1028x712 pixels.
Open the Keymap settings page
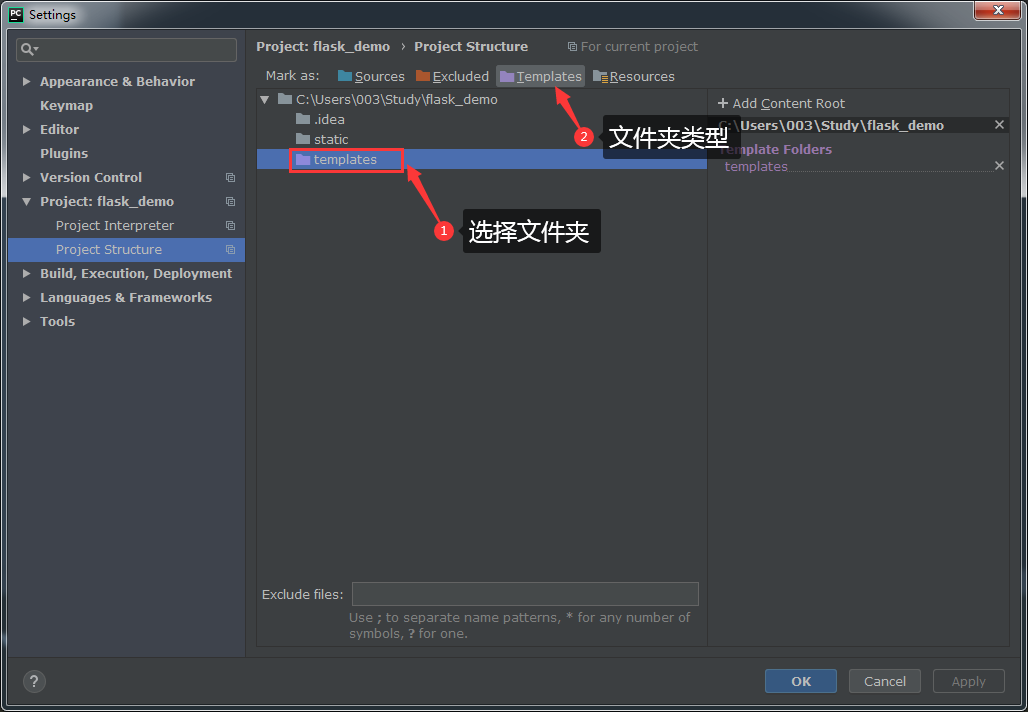click(66, 106)
